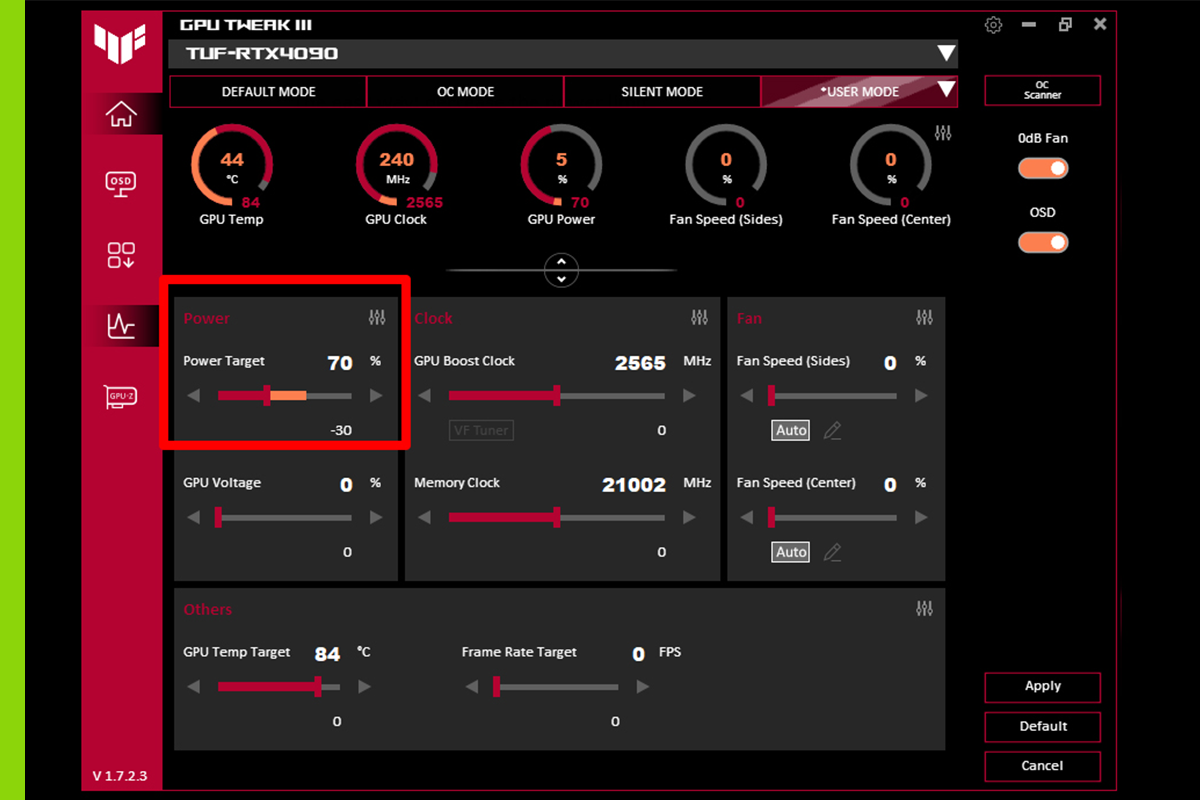Viewport: 1200px width, 800px height.
Task: Open the User Mode profile dropdown arrow
Action: click(x=946, y=91)
